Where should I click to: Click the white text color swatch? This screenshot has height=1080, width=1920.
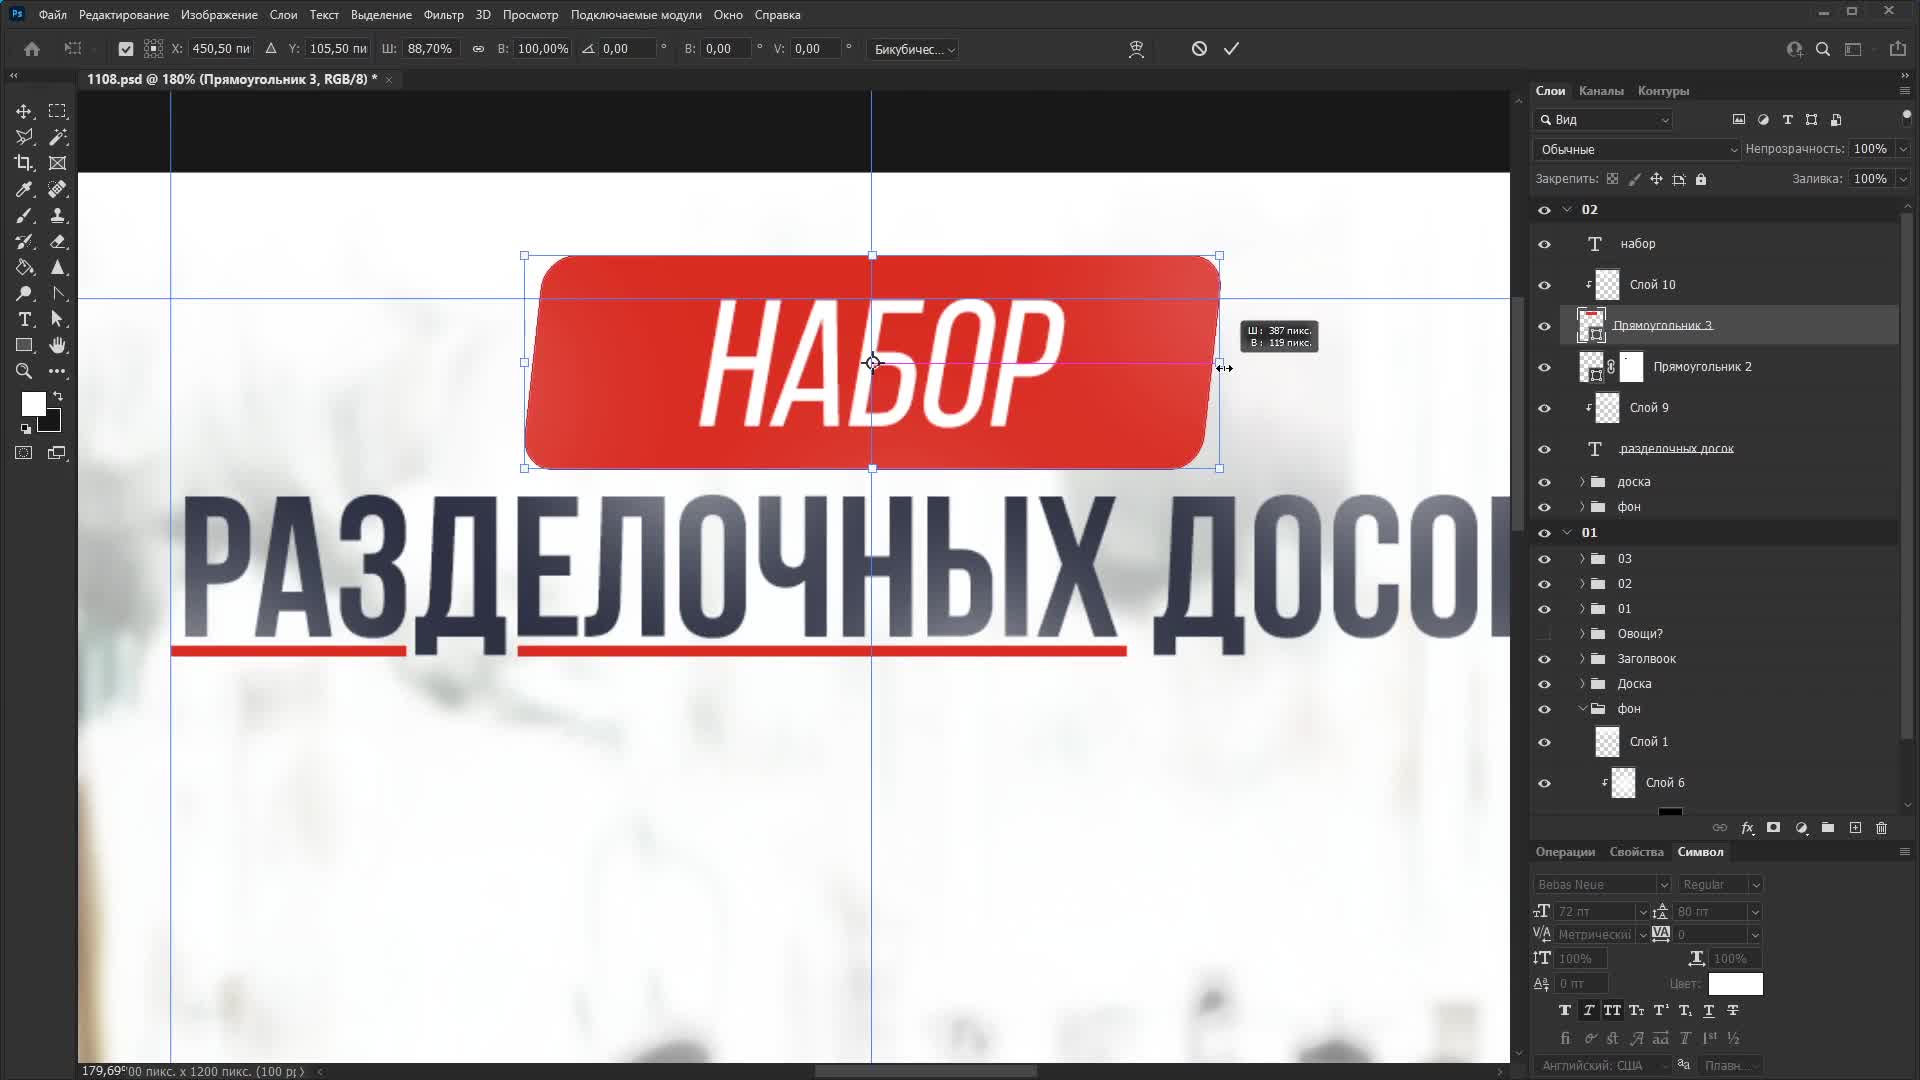pyautogui.click(x=1735, y=984)
